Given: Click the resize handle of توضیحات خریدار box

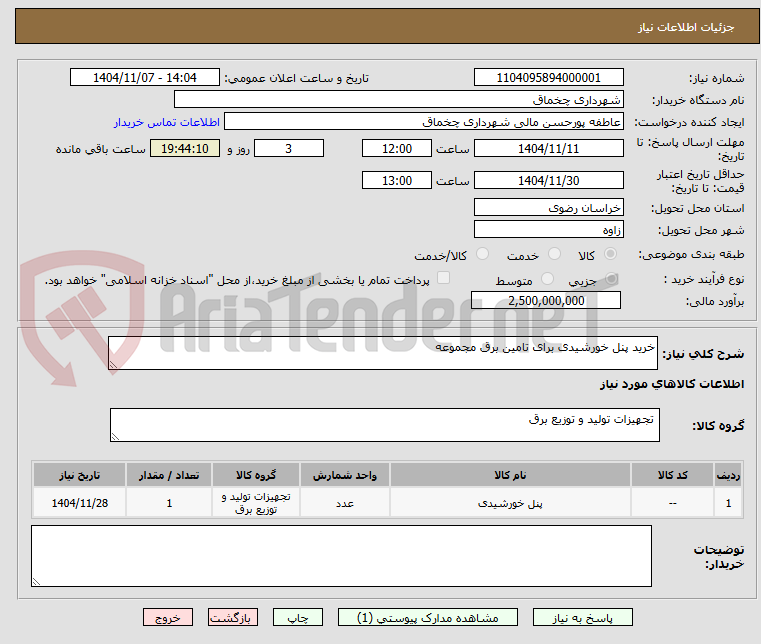Looking at the screenshot, I should (x=36, y=582).
